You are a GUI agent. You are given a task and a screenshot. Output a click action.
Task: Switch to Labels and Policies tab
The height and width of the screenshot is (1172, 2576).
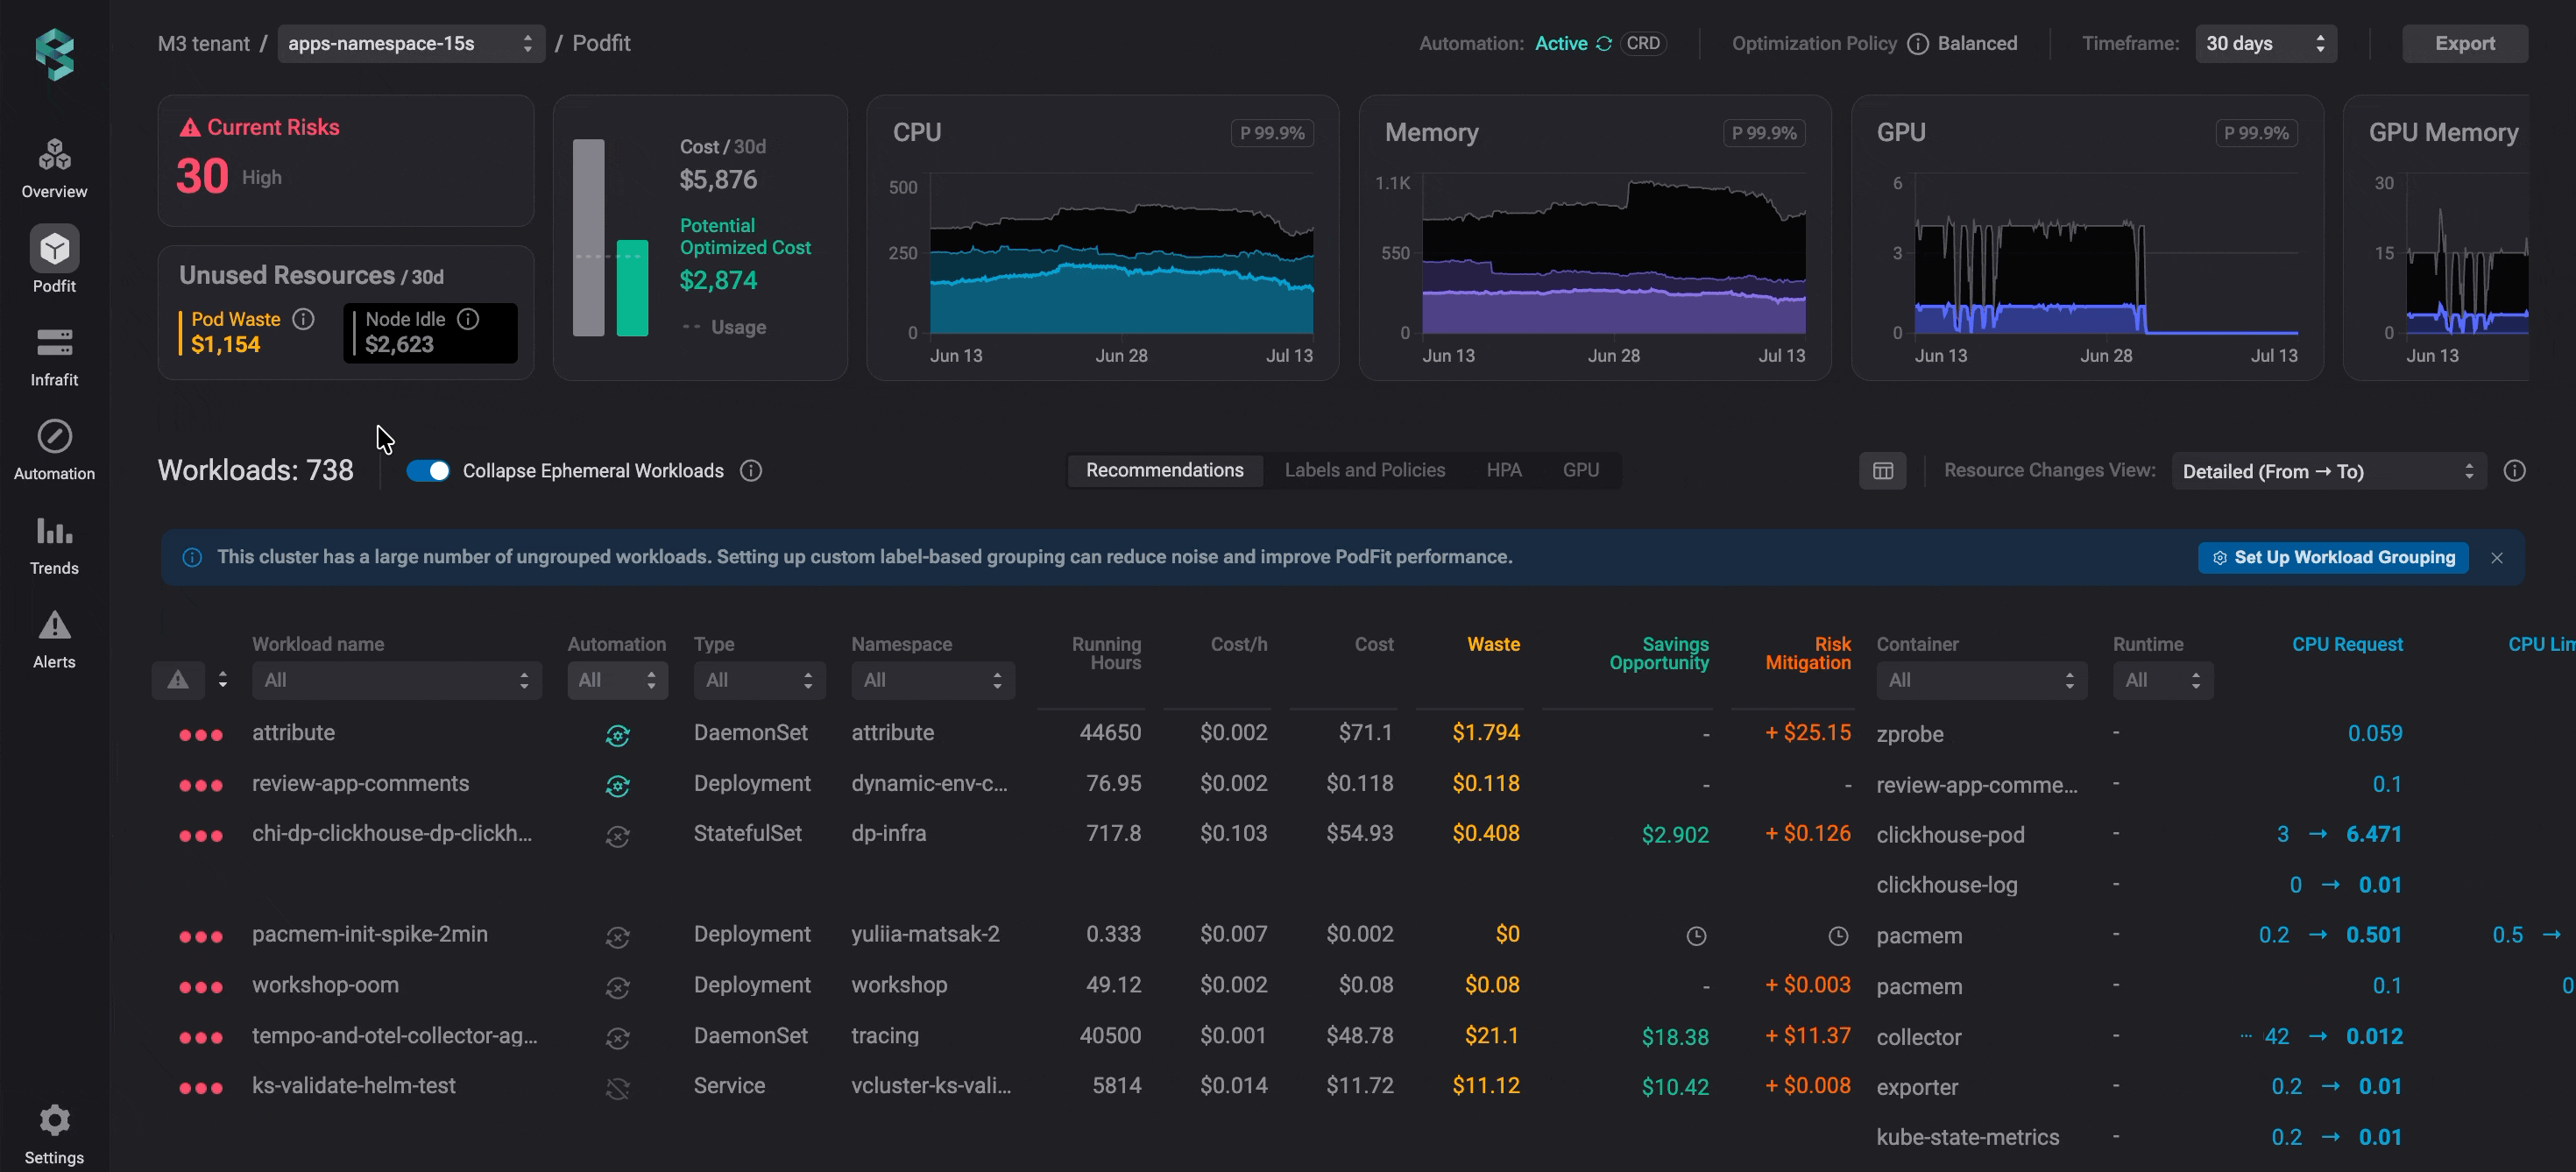[1365, 470]
